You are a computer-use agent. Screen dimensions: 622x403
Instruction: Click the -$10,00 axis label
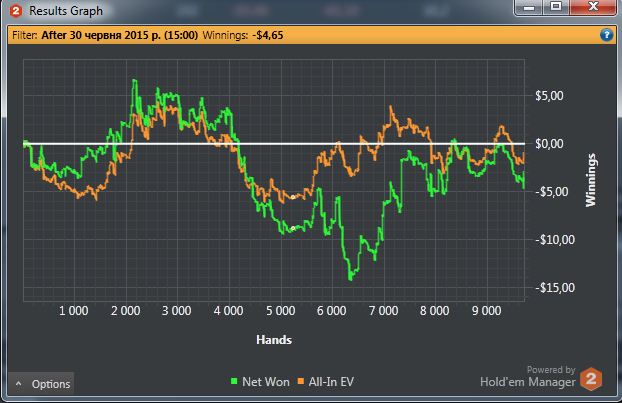pos(555,240)
